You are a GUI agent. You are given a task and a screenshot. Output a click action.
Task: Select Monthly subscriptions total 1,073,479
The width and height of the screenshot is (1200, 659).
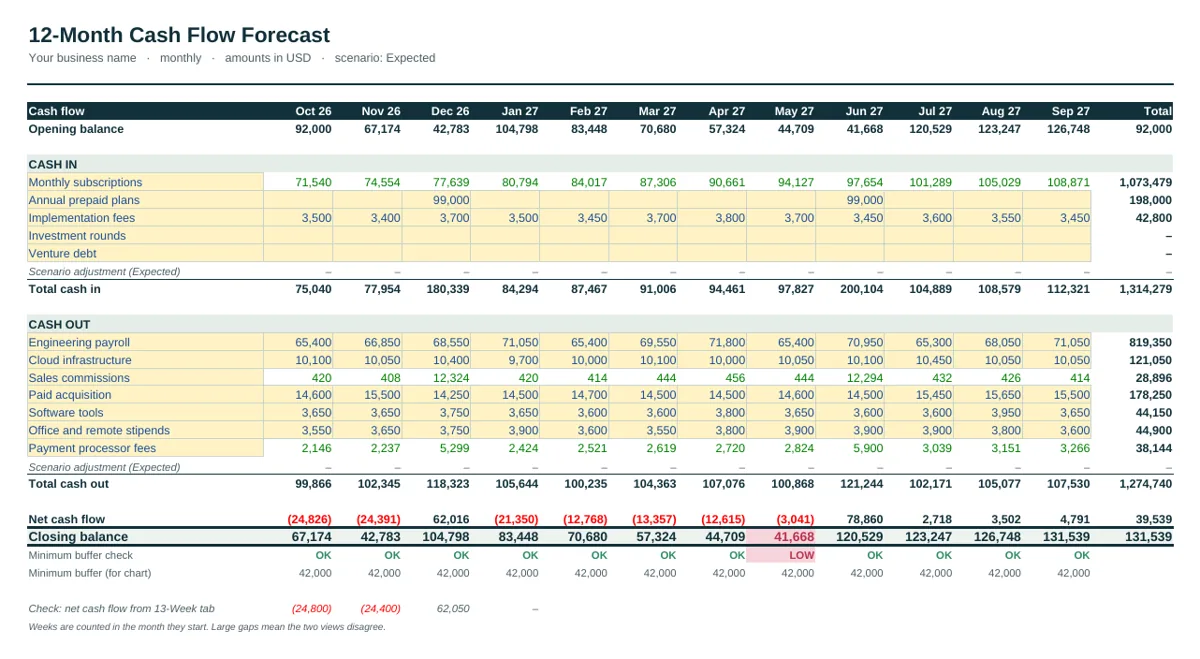pos(1146,182)
